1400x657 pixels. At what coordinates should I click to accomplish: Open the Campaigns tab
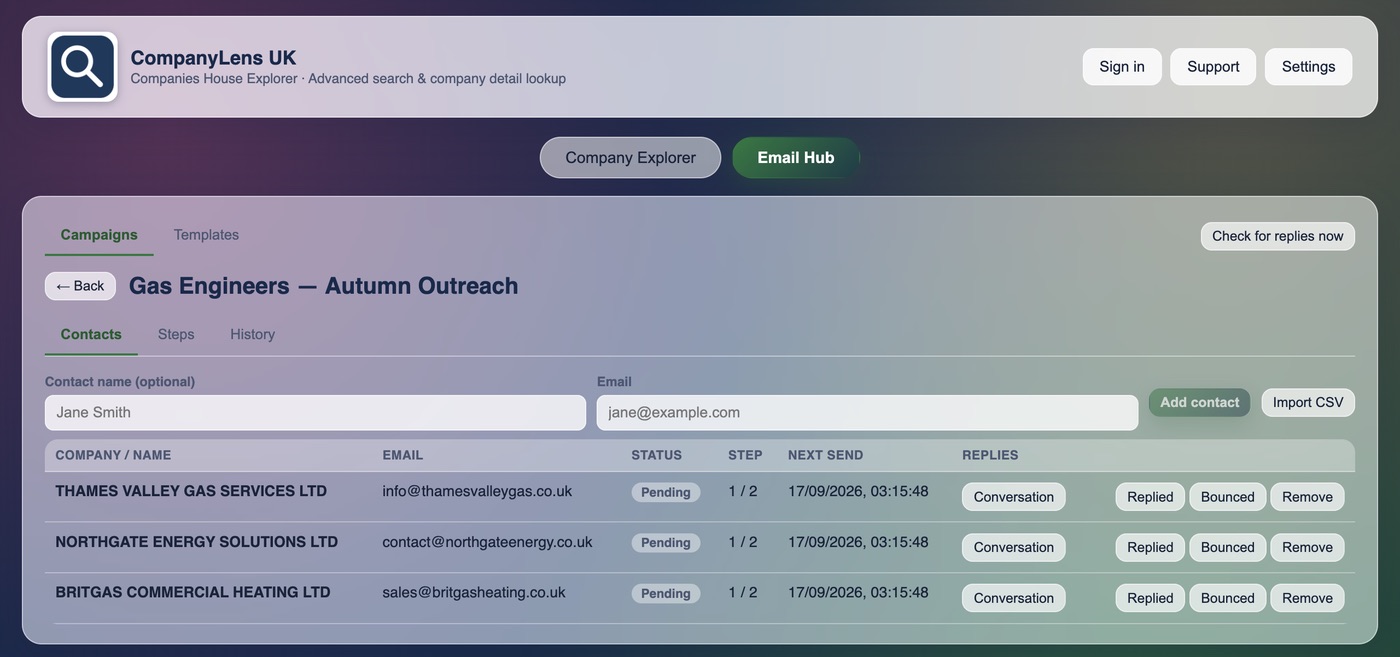point(99,235)
